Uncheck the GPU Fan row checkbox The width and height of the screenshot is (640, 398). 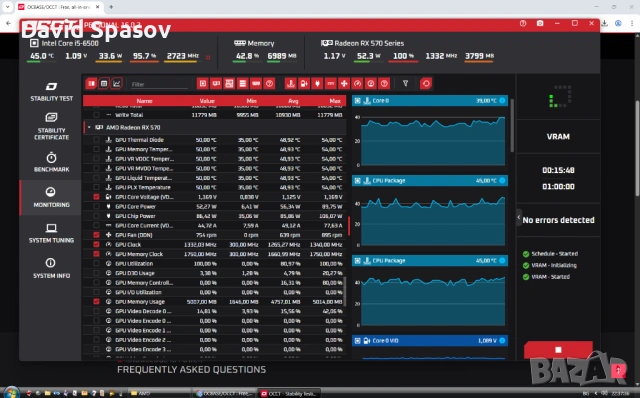[x=96, y=235]
